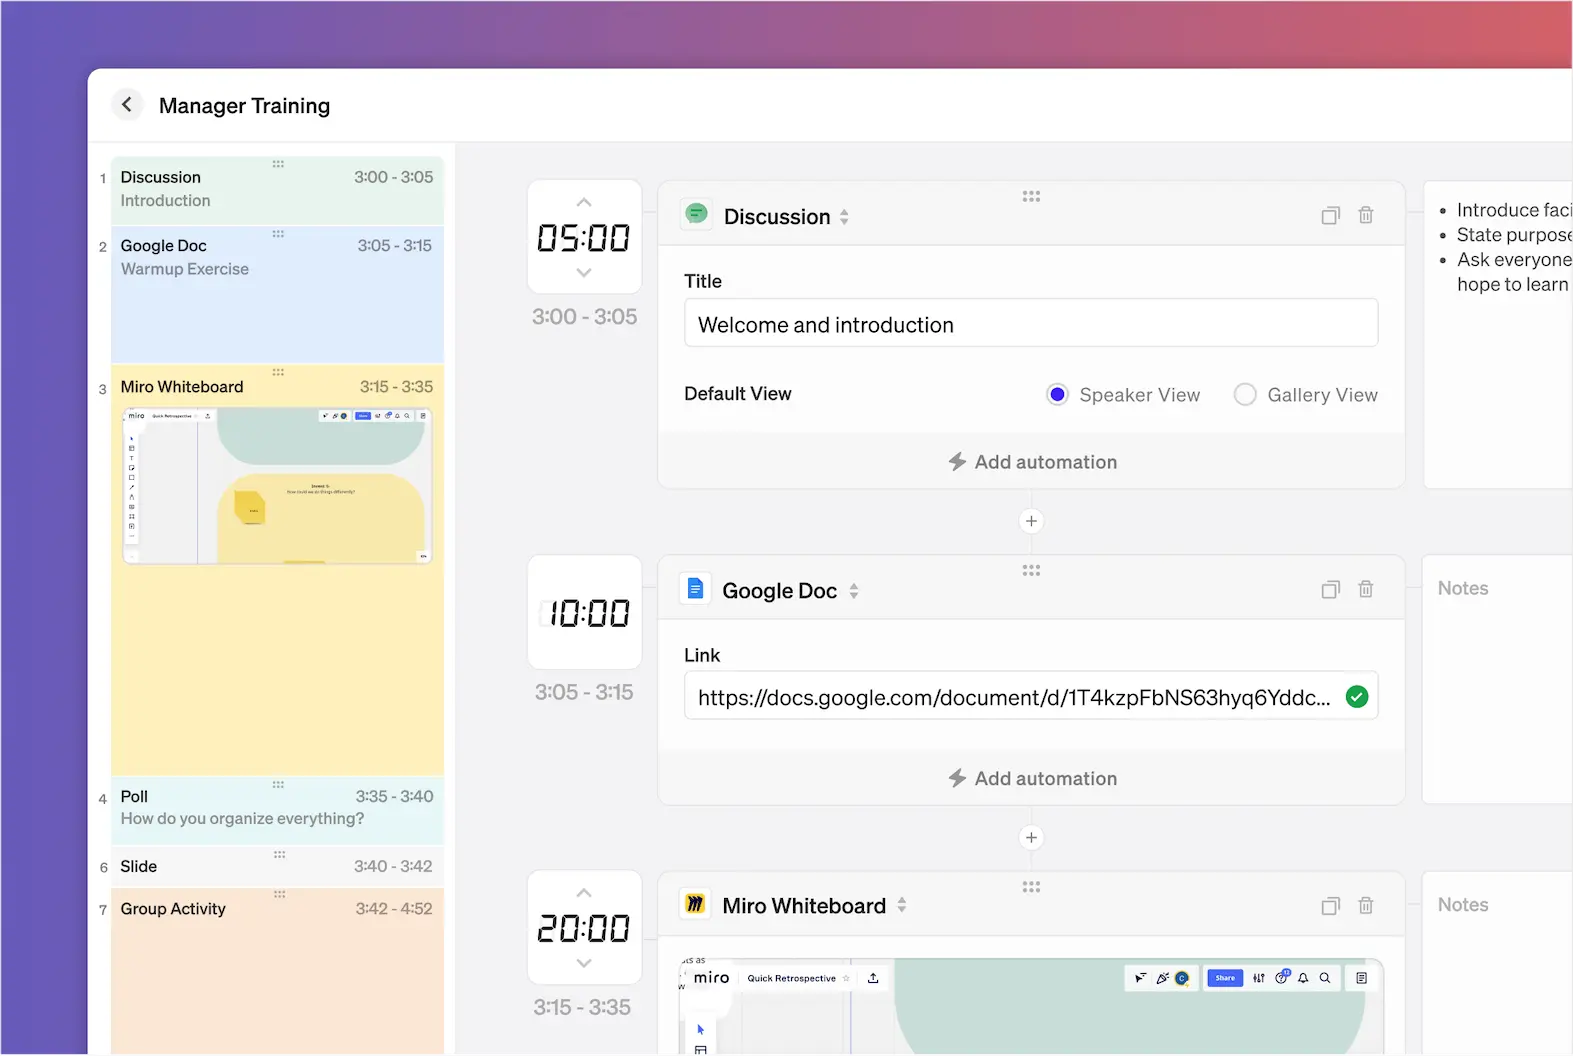Click drag handle on sidebar Poll item

(278, 785)
